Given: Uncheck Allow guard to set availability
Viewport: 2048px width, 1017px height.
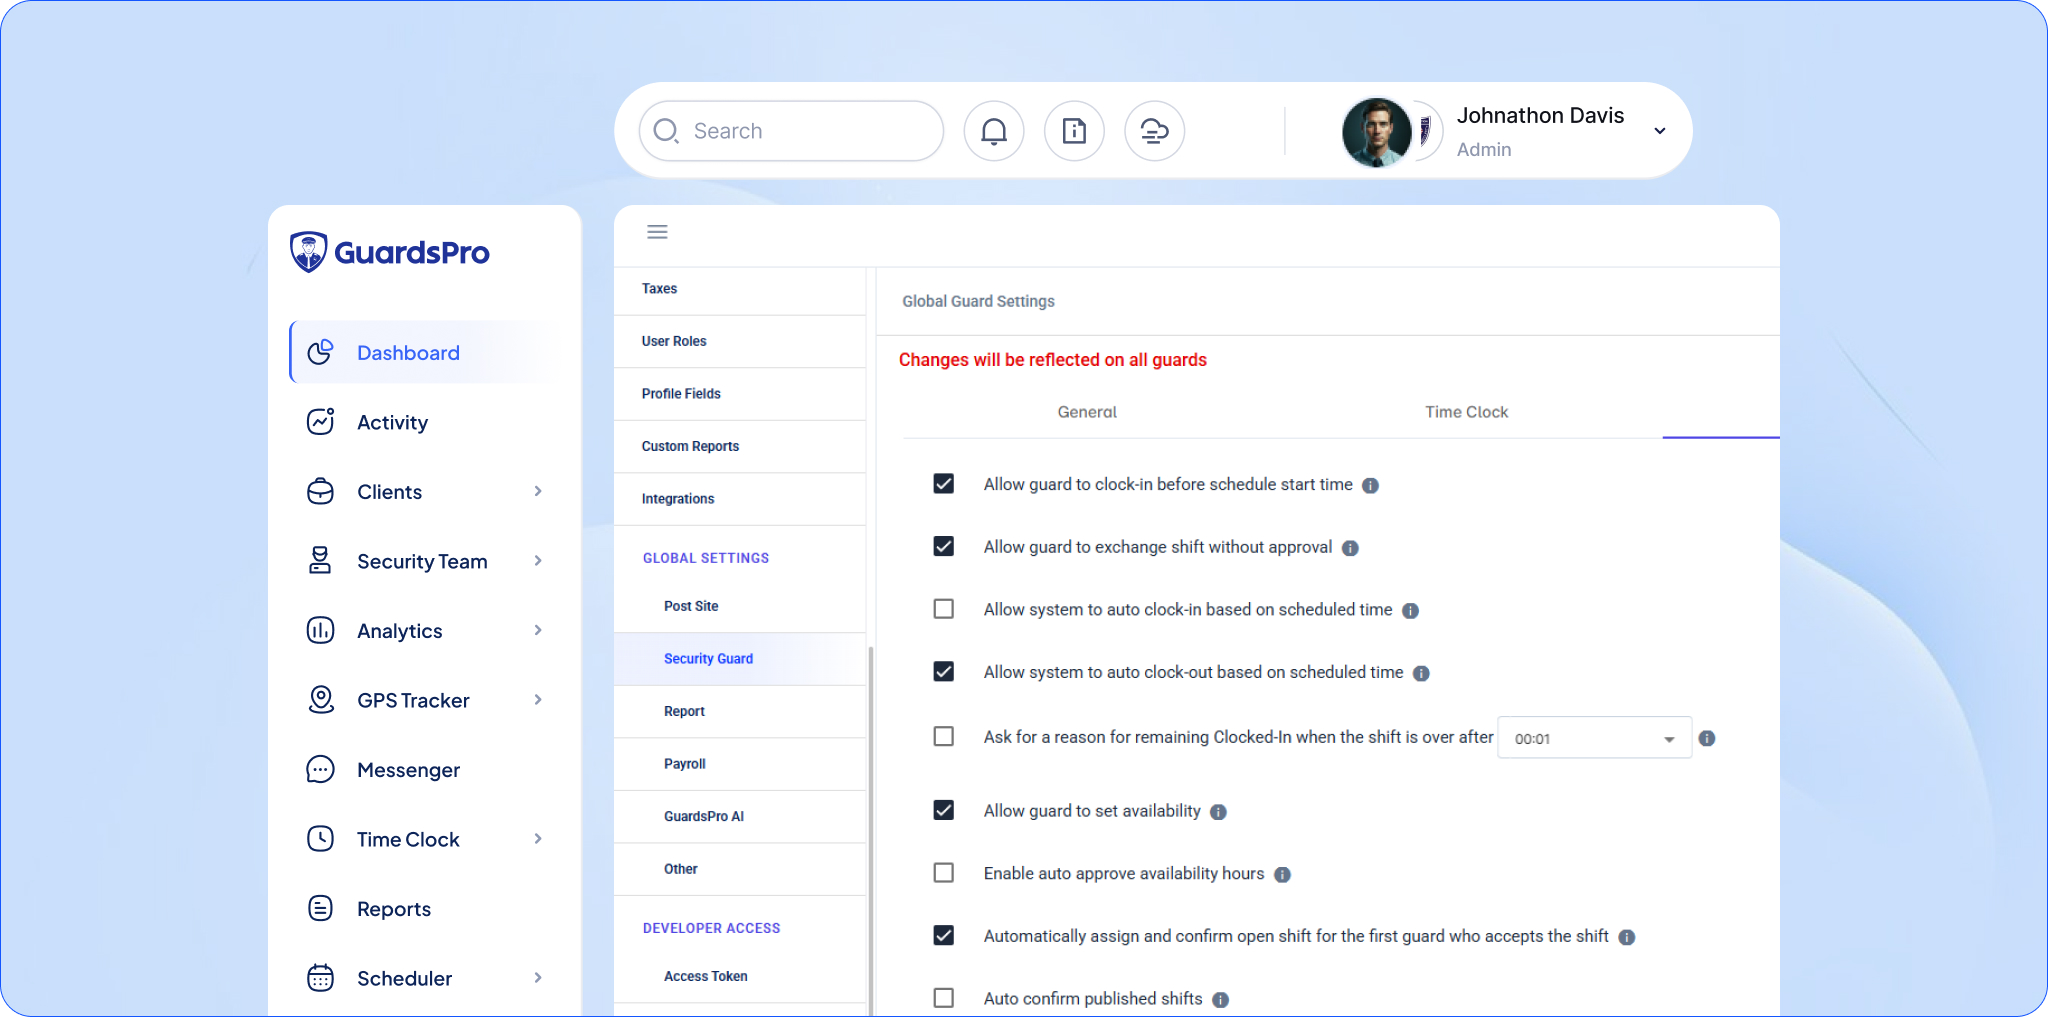Looking at the screenshot, I should (943, 810).
